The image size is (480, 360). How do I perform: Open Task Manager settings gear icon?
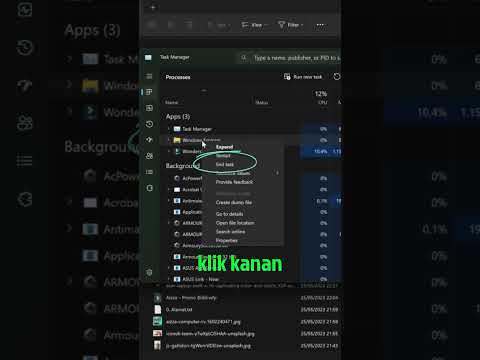(x=149, y=272)
